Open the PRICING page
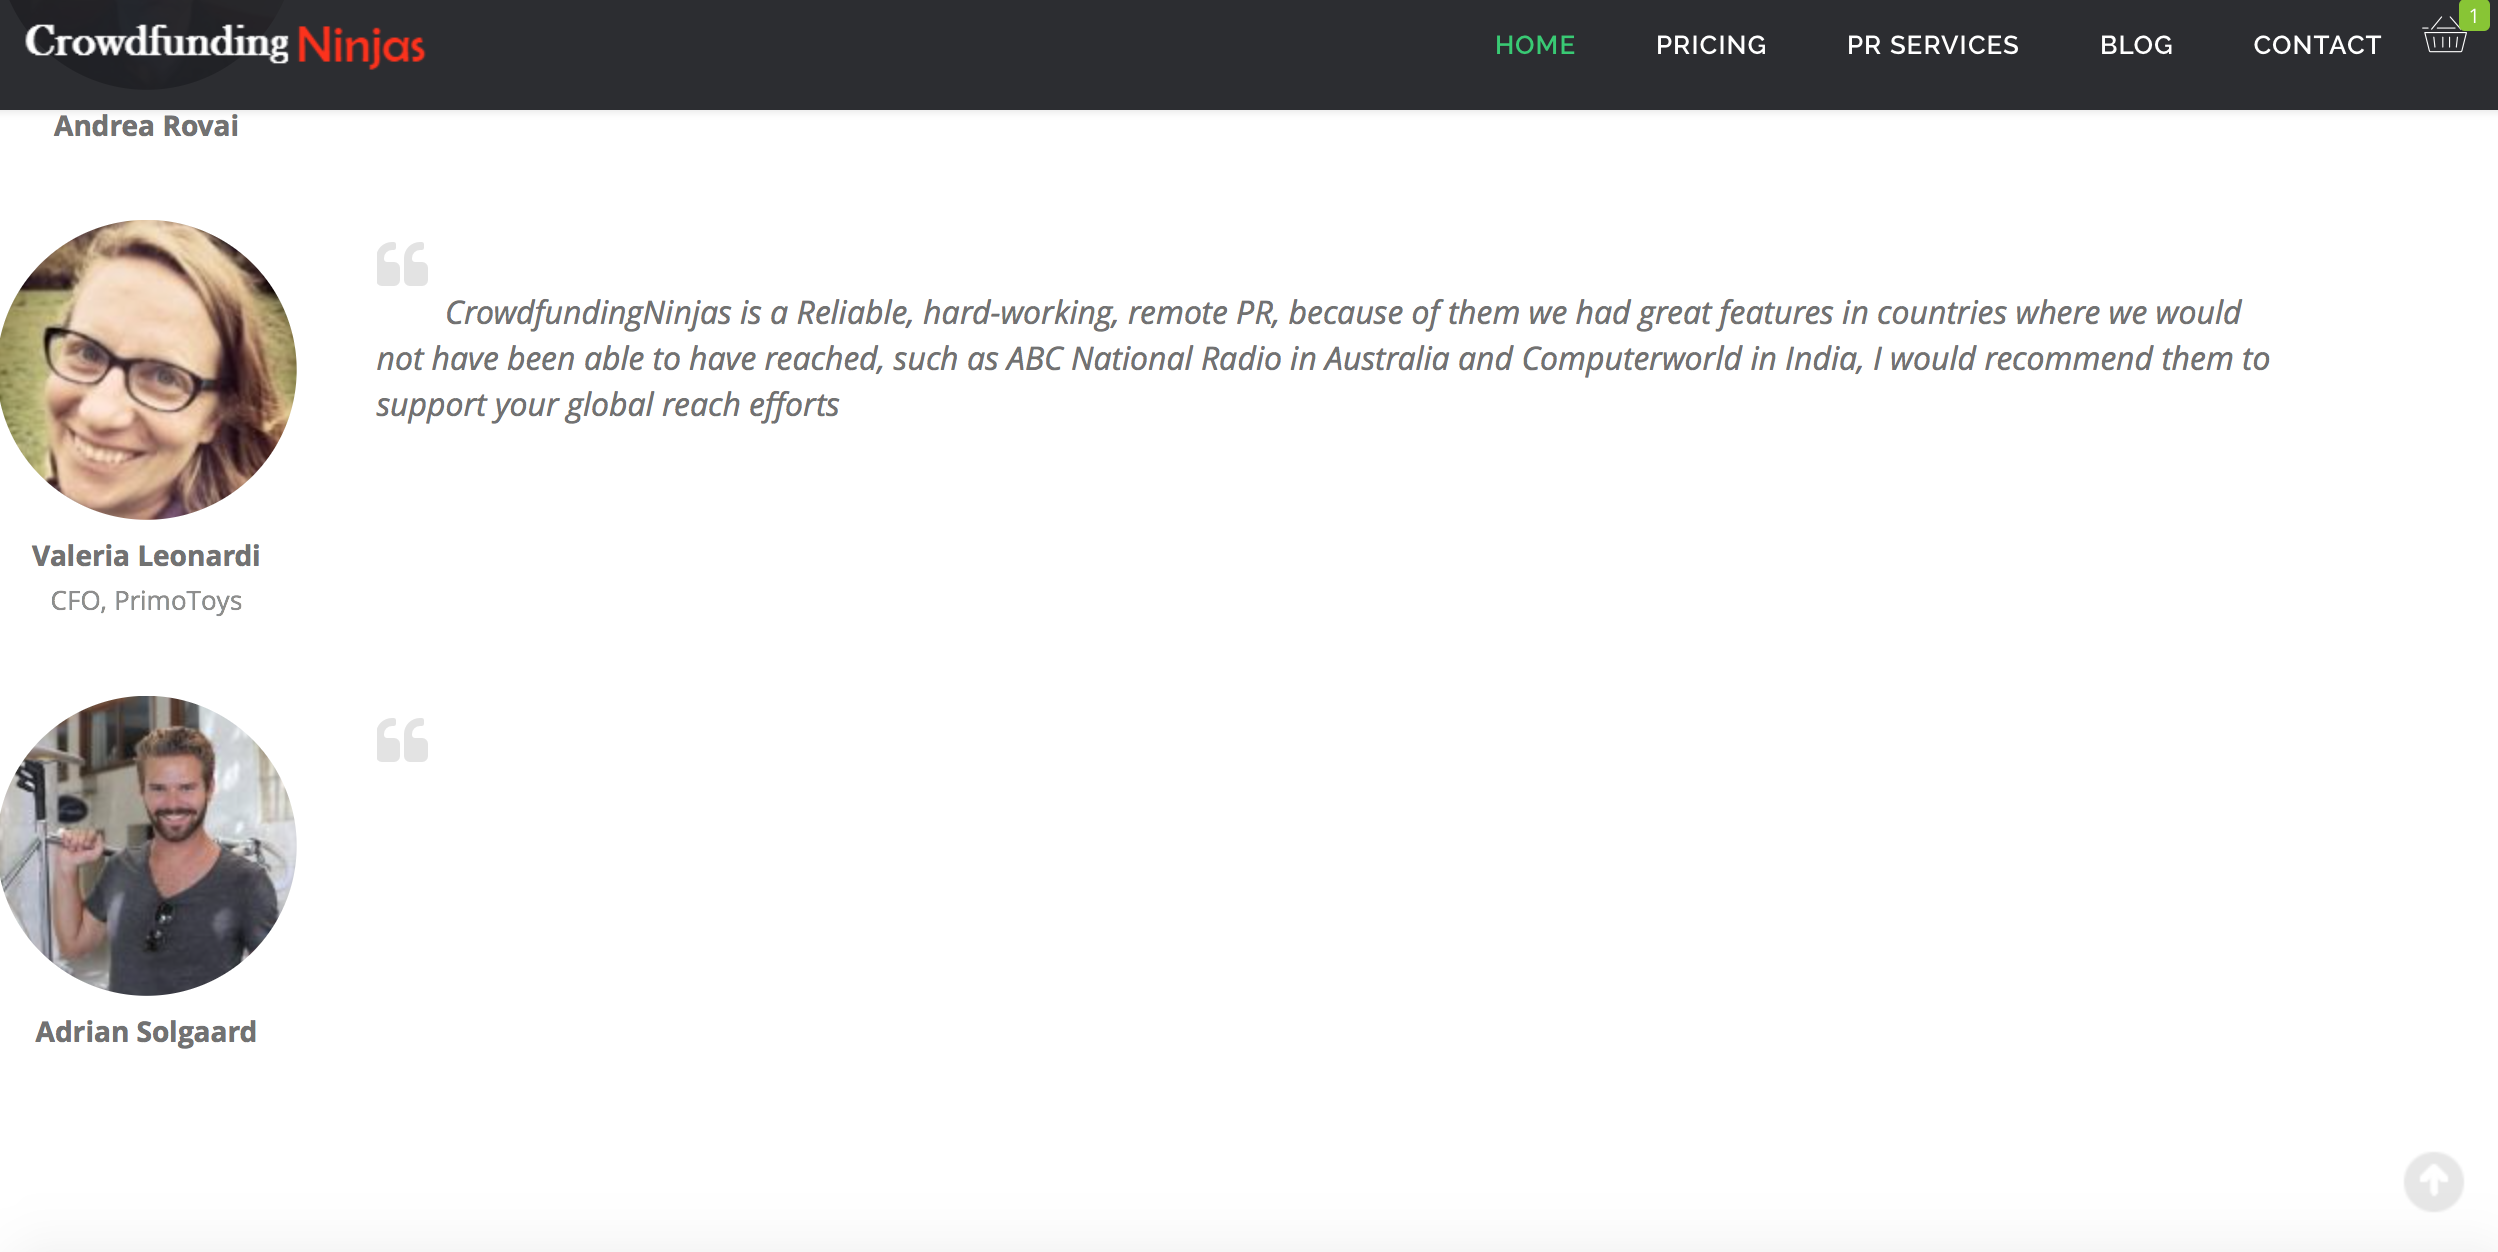 point(1711,45)
